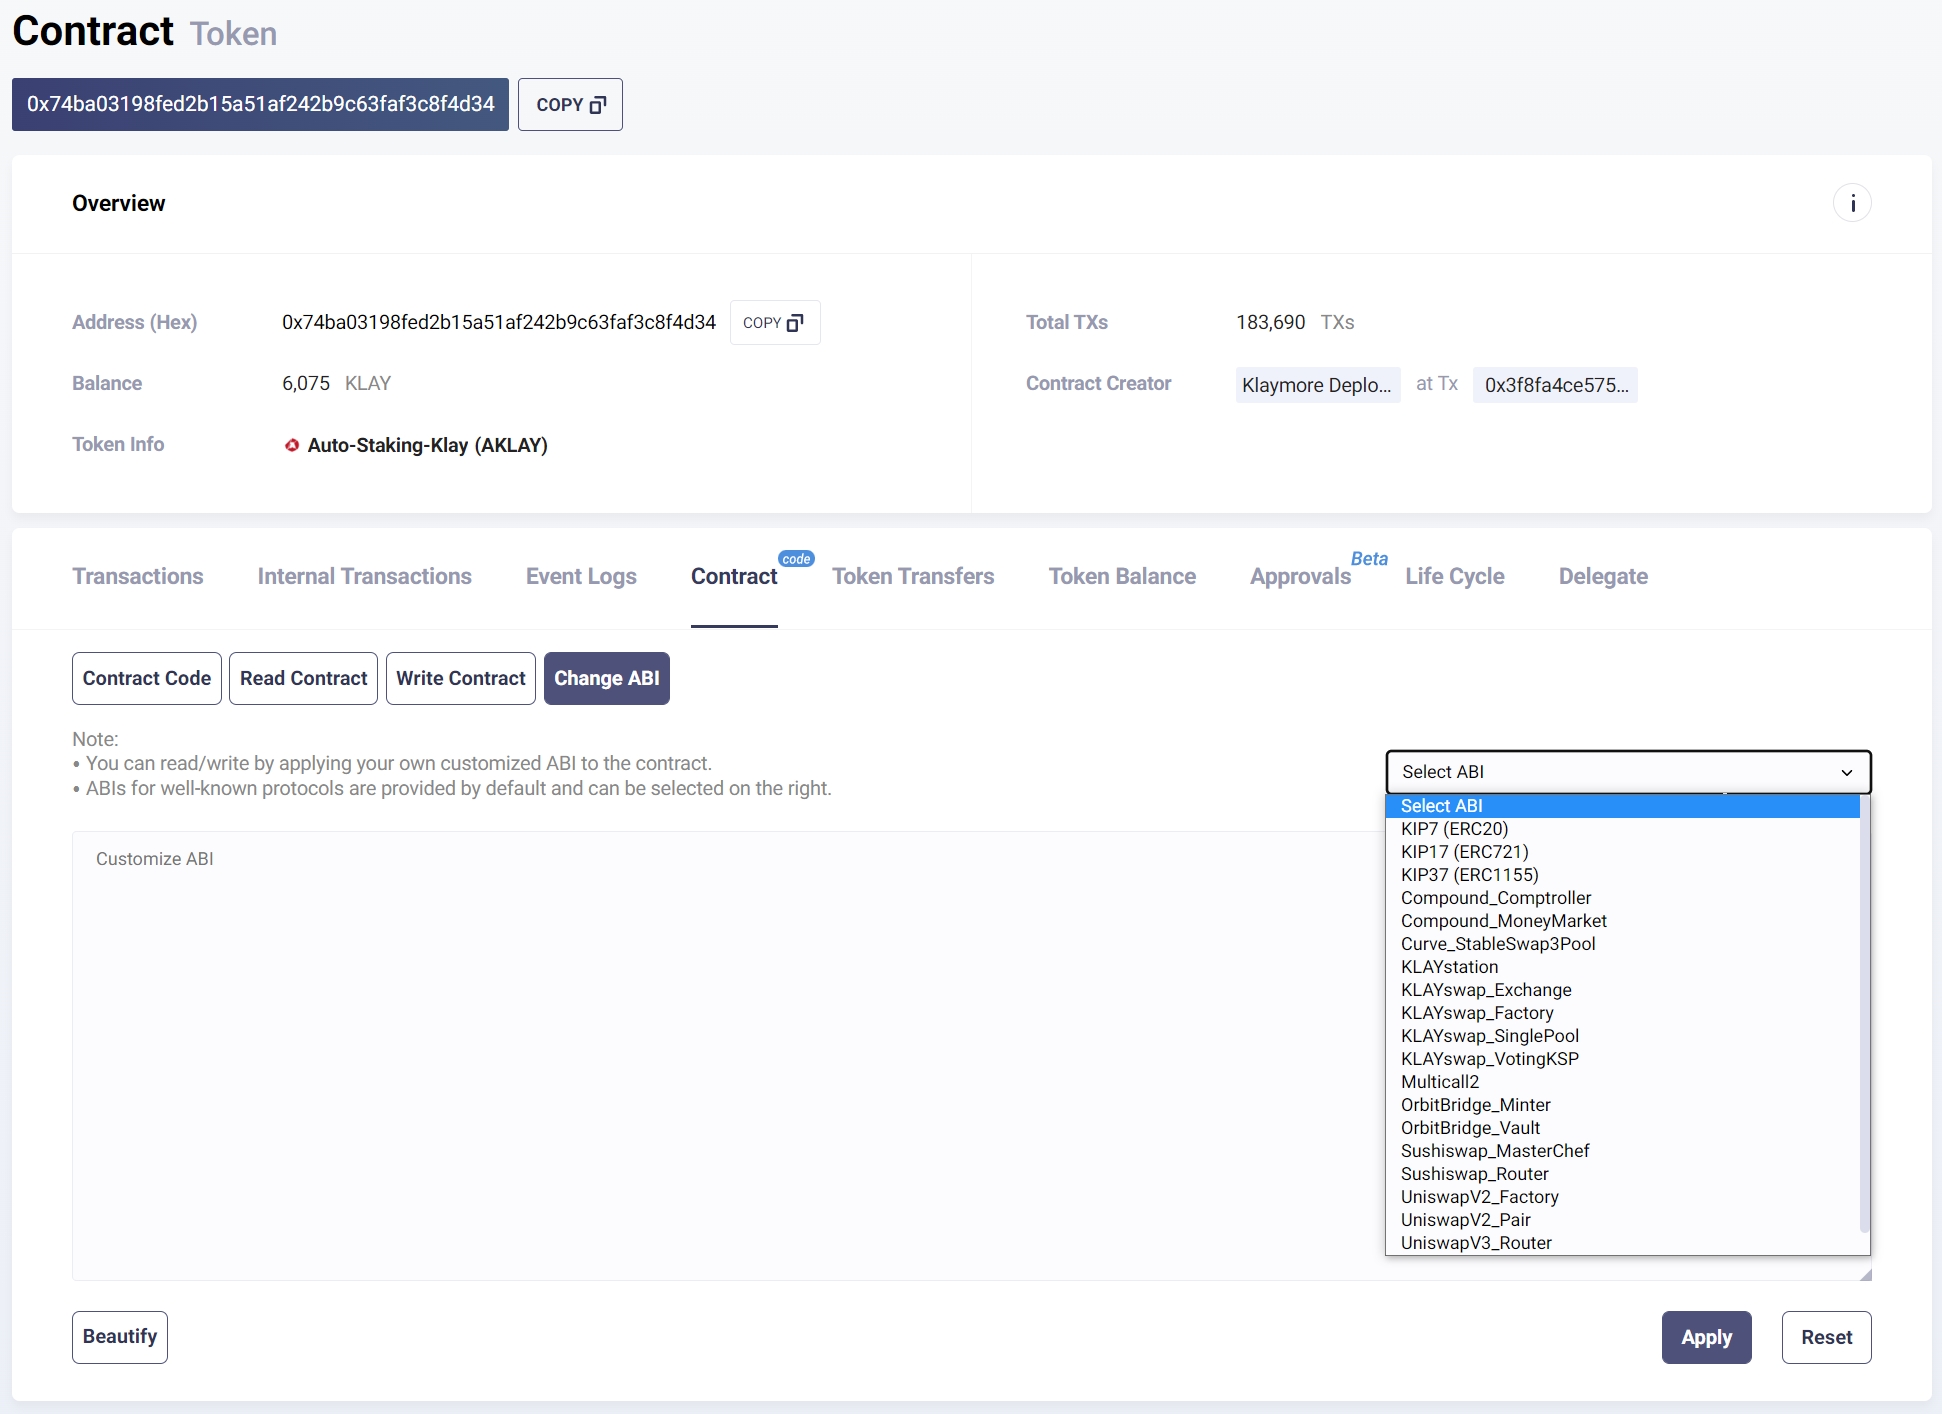Open the Token Transfers tab
1942x1414 pixels.
912,576
